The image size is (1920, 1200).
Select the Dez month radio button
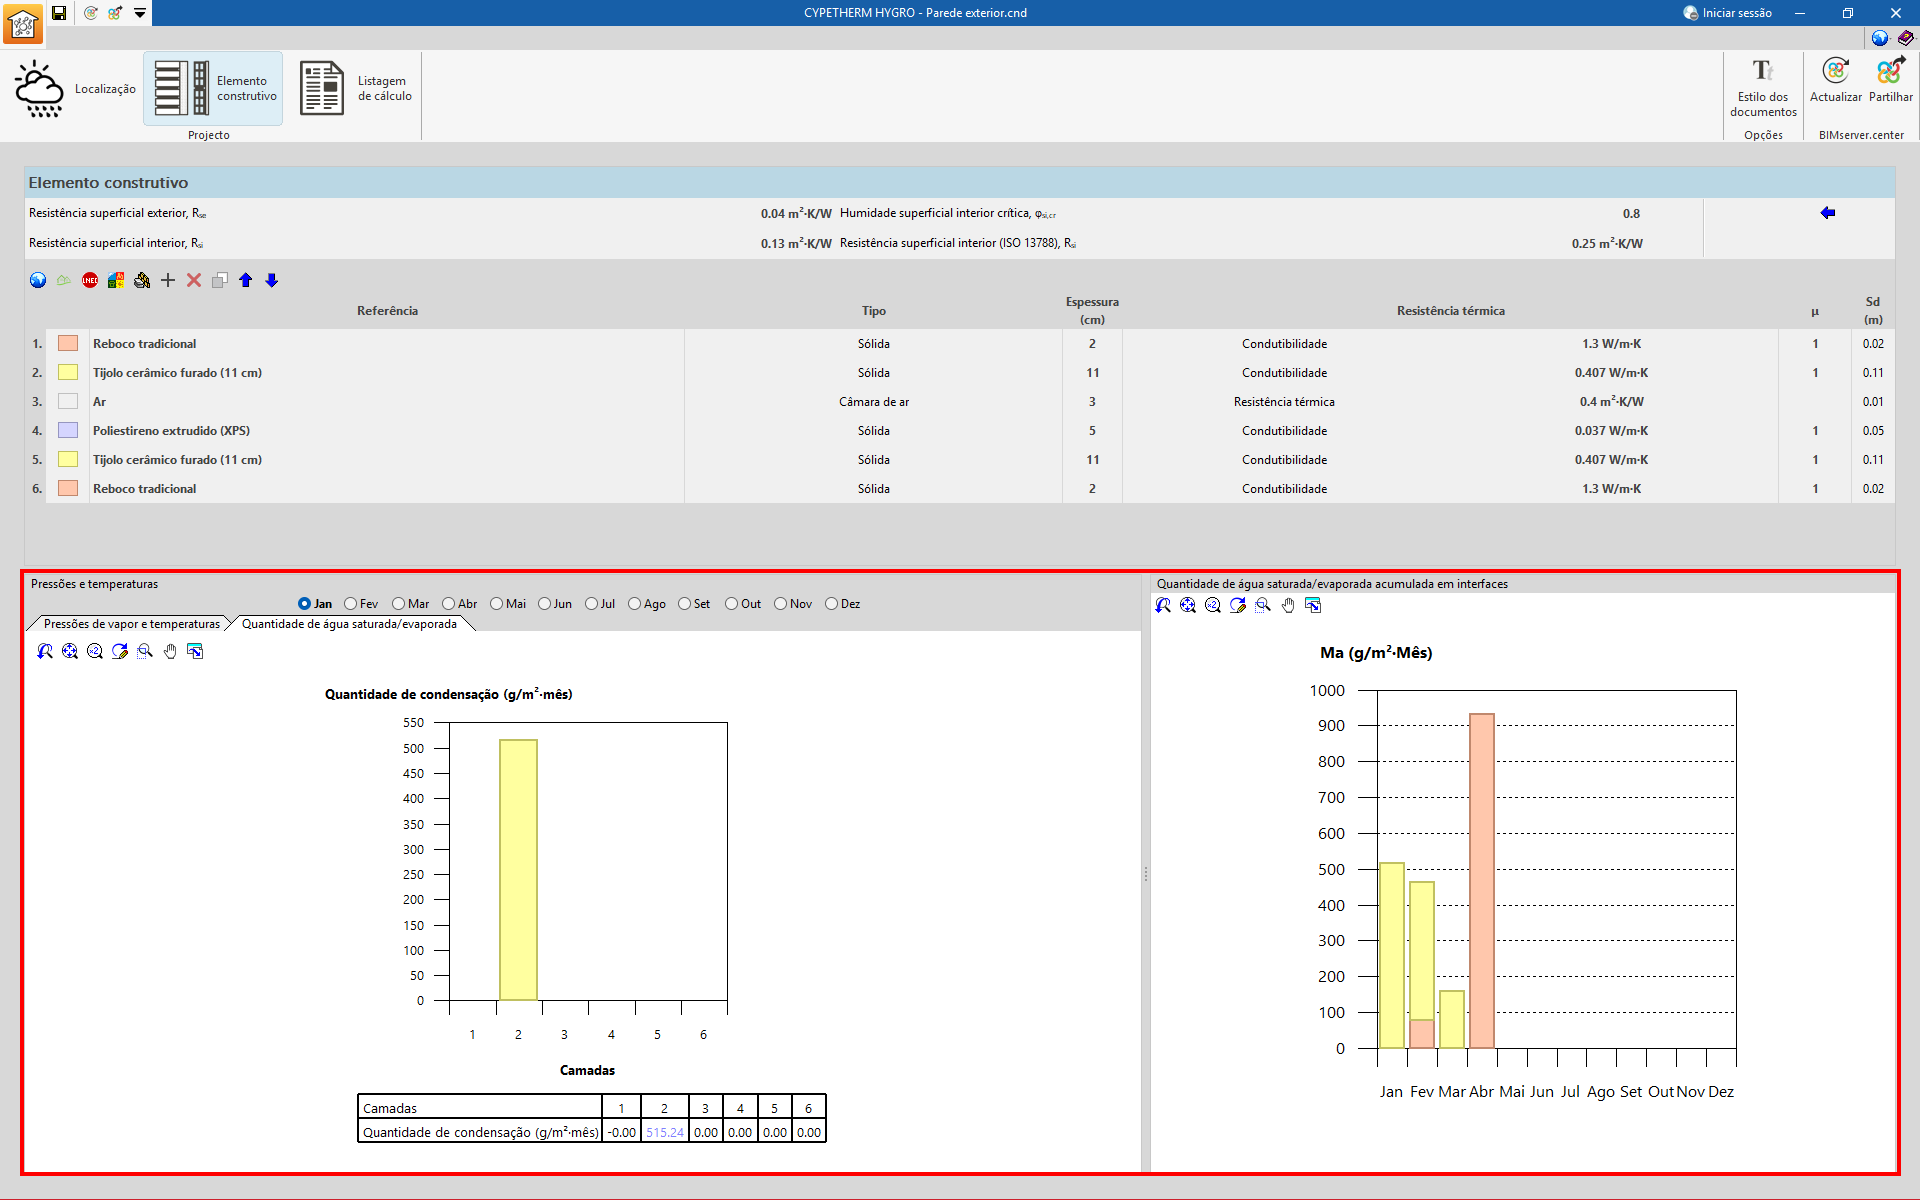coord(832,604)
